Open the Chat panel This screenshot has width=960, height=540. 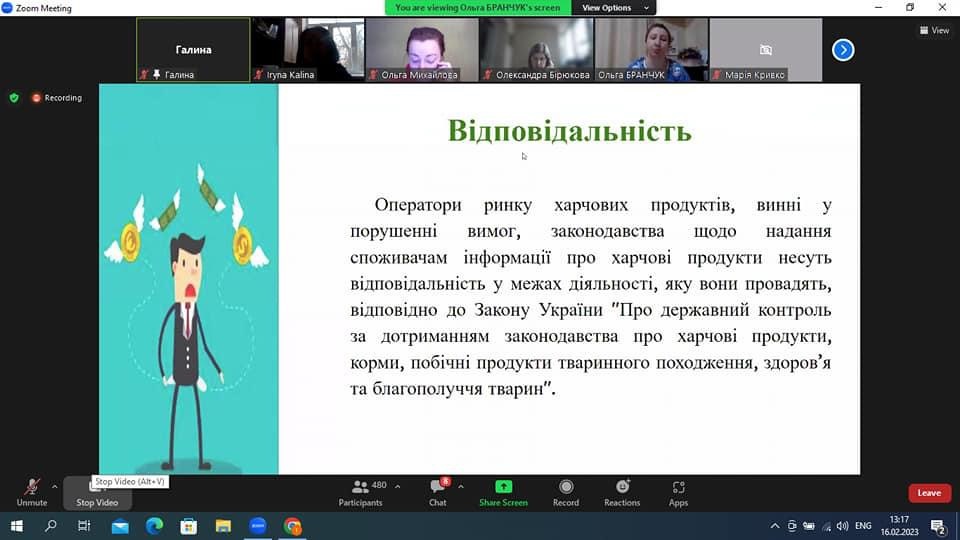[437, 492]
